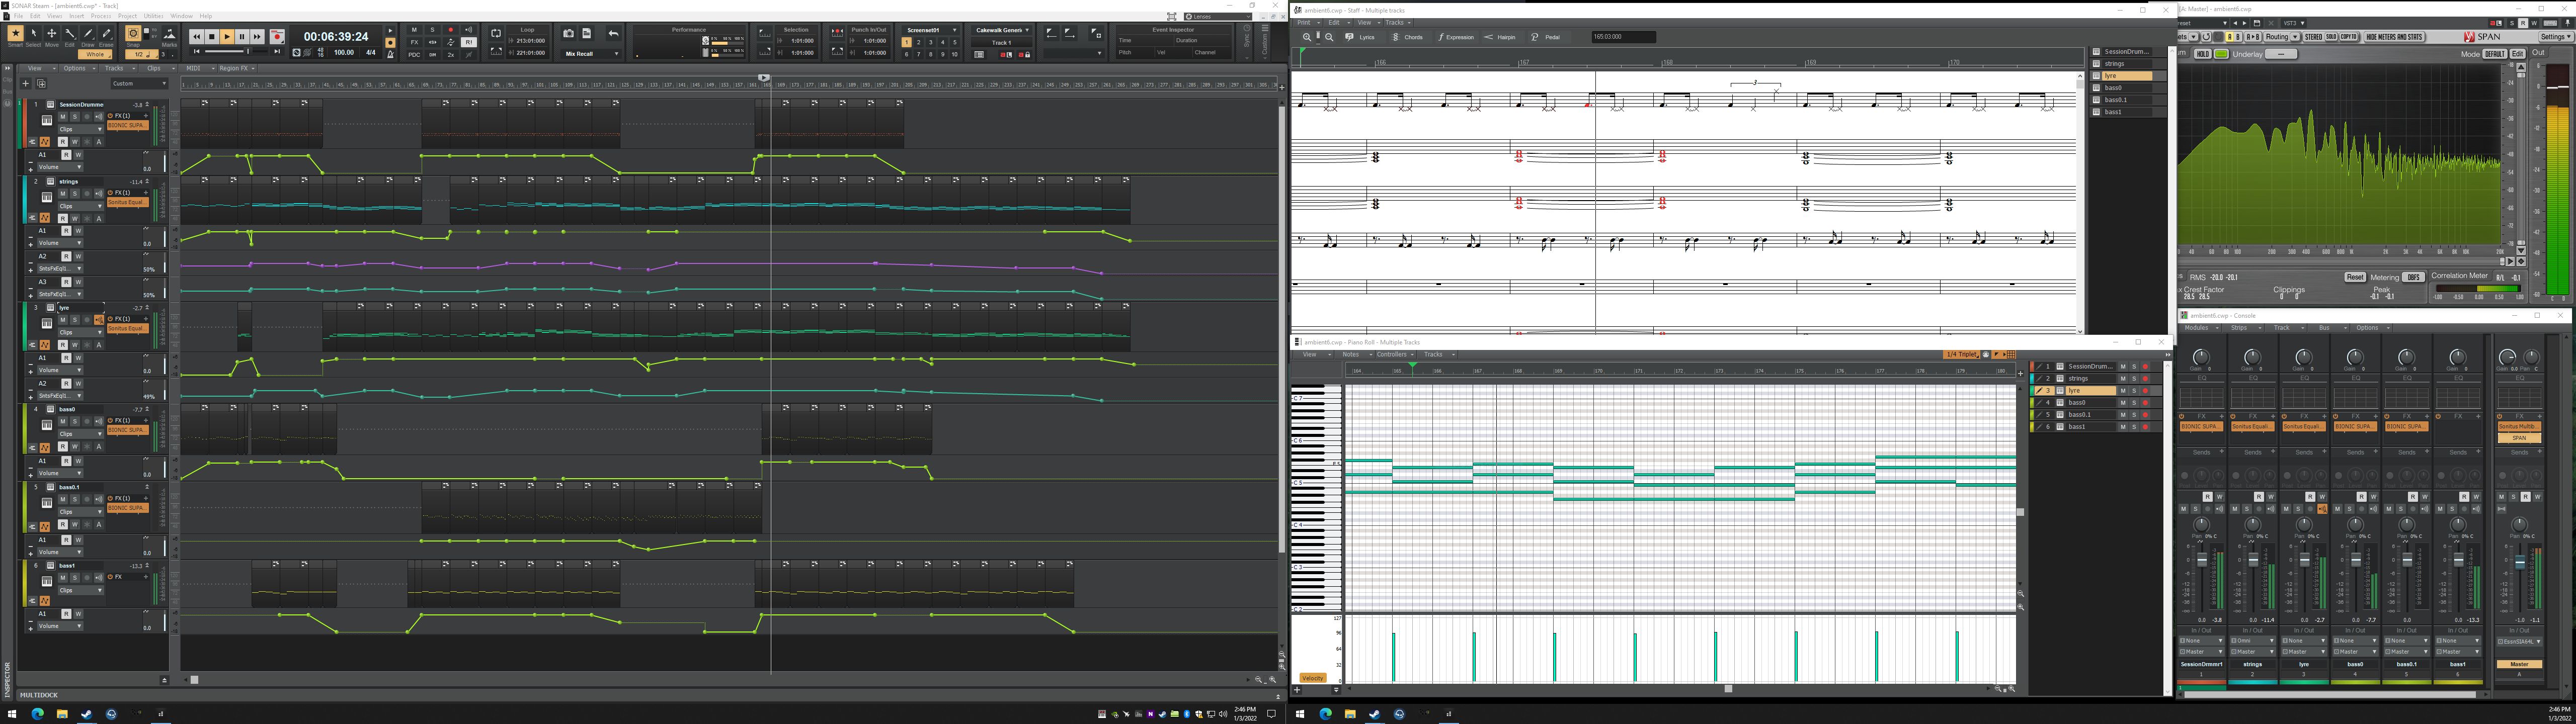Viewport: 2576px width, 724px height.
Task: Zoom in on the Staff view
Action: 1307,37
